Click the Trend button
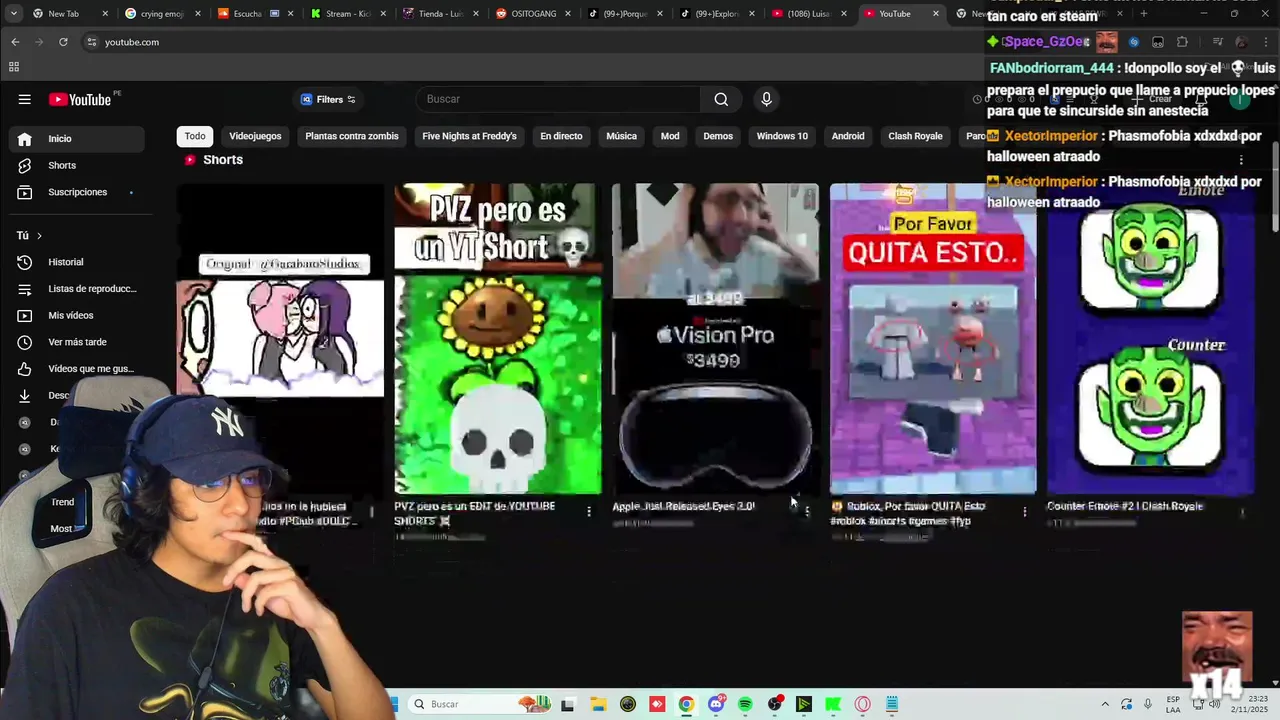Screen dimensions: 1280x720 [x=62, y=502]
